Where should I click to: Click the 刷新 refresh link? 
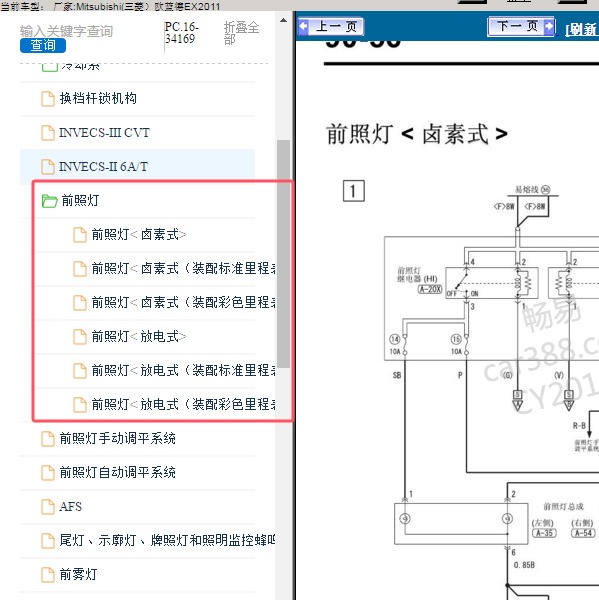point(582,29)
